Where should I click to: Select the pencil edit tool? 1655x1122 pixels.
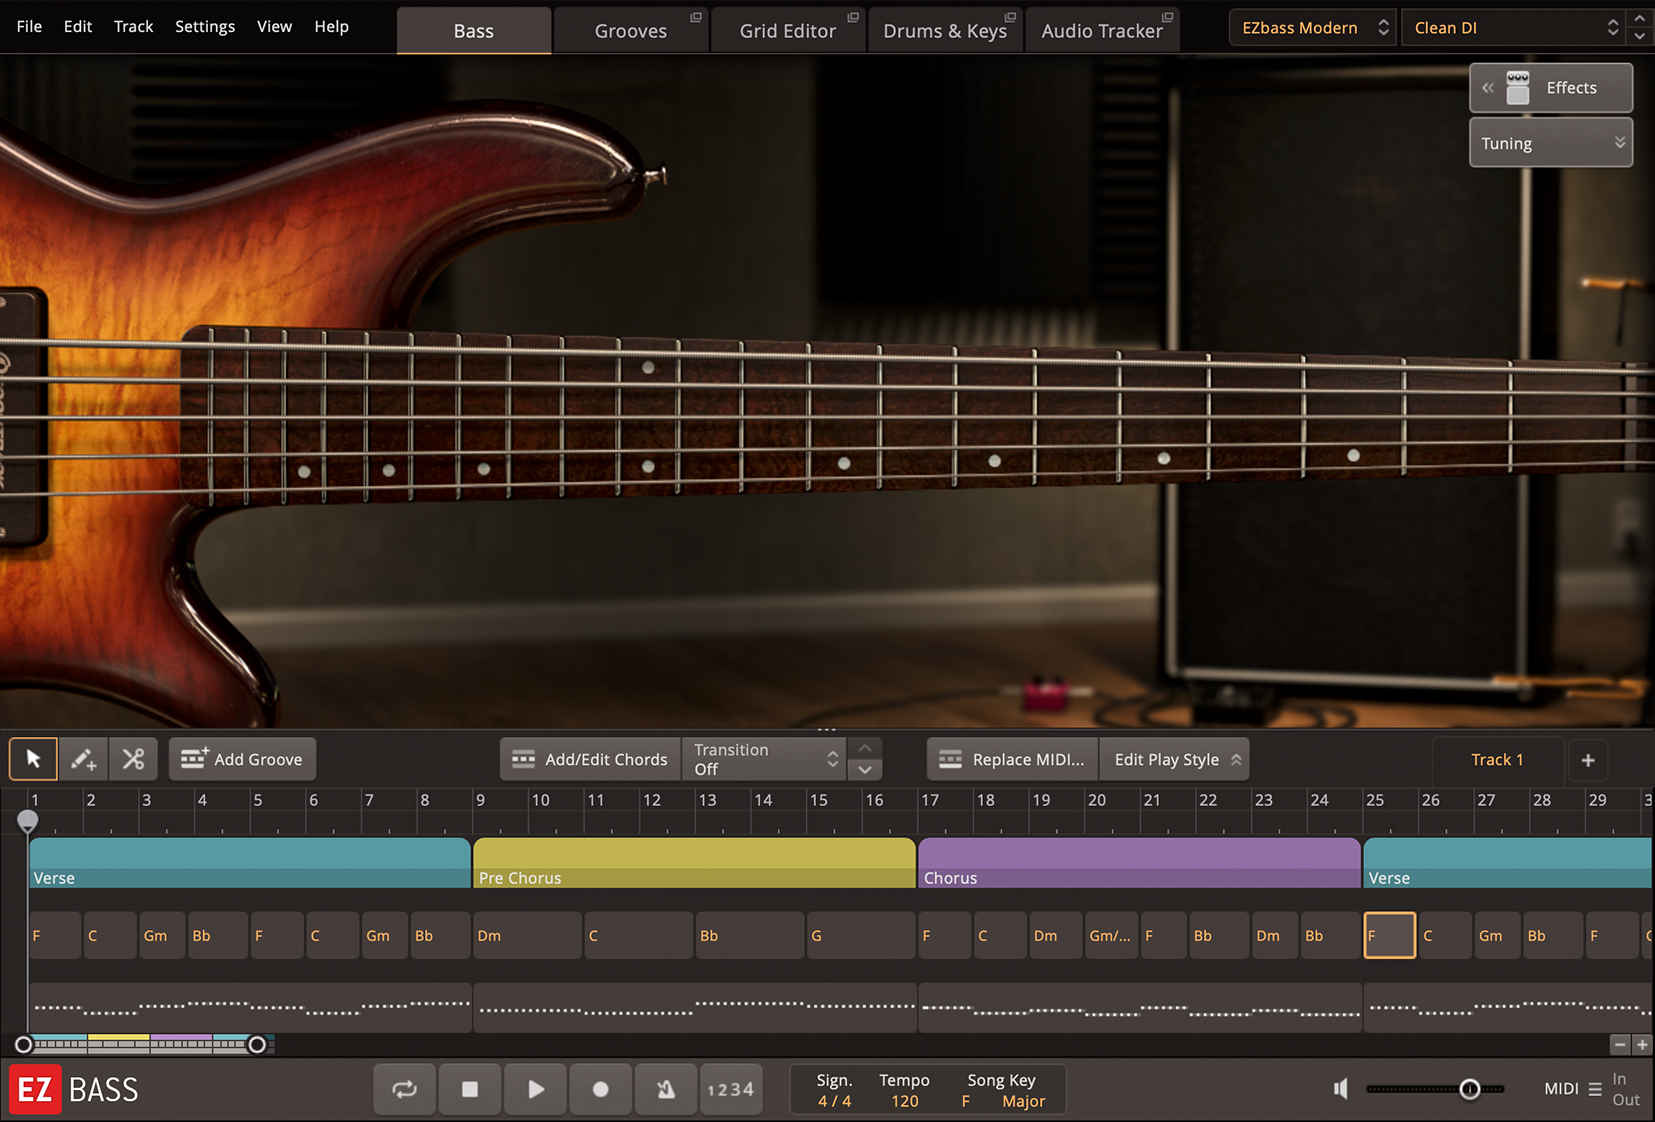point(83,759)
